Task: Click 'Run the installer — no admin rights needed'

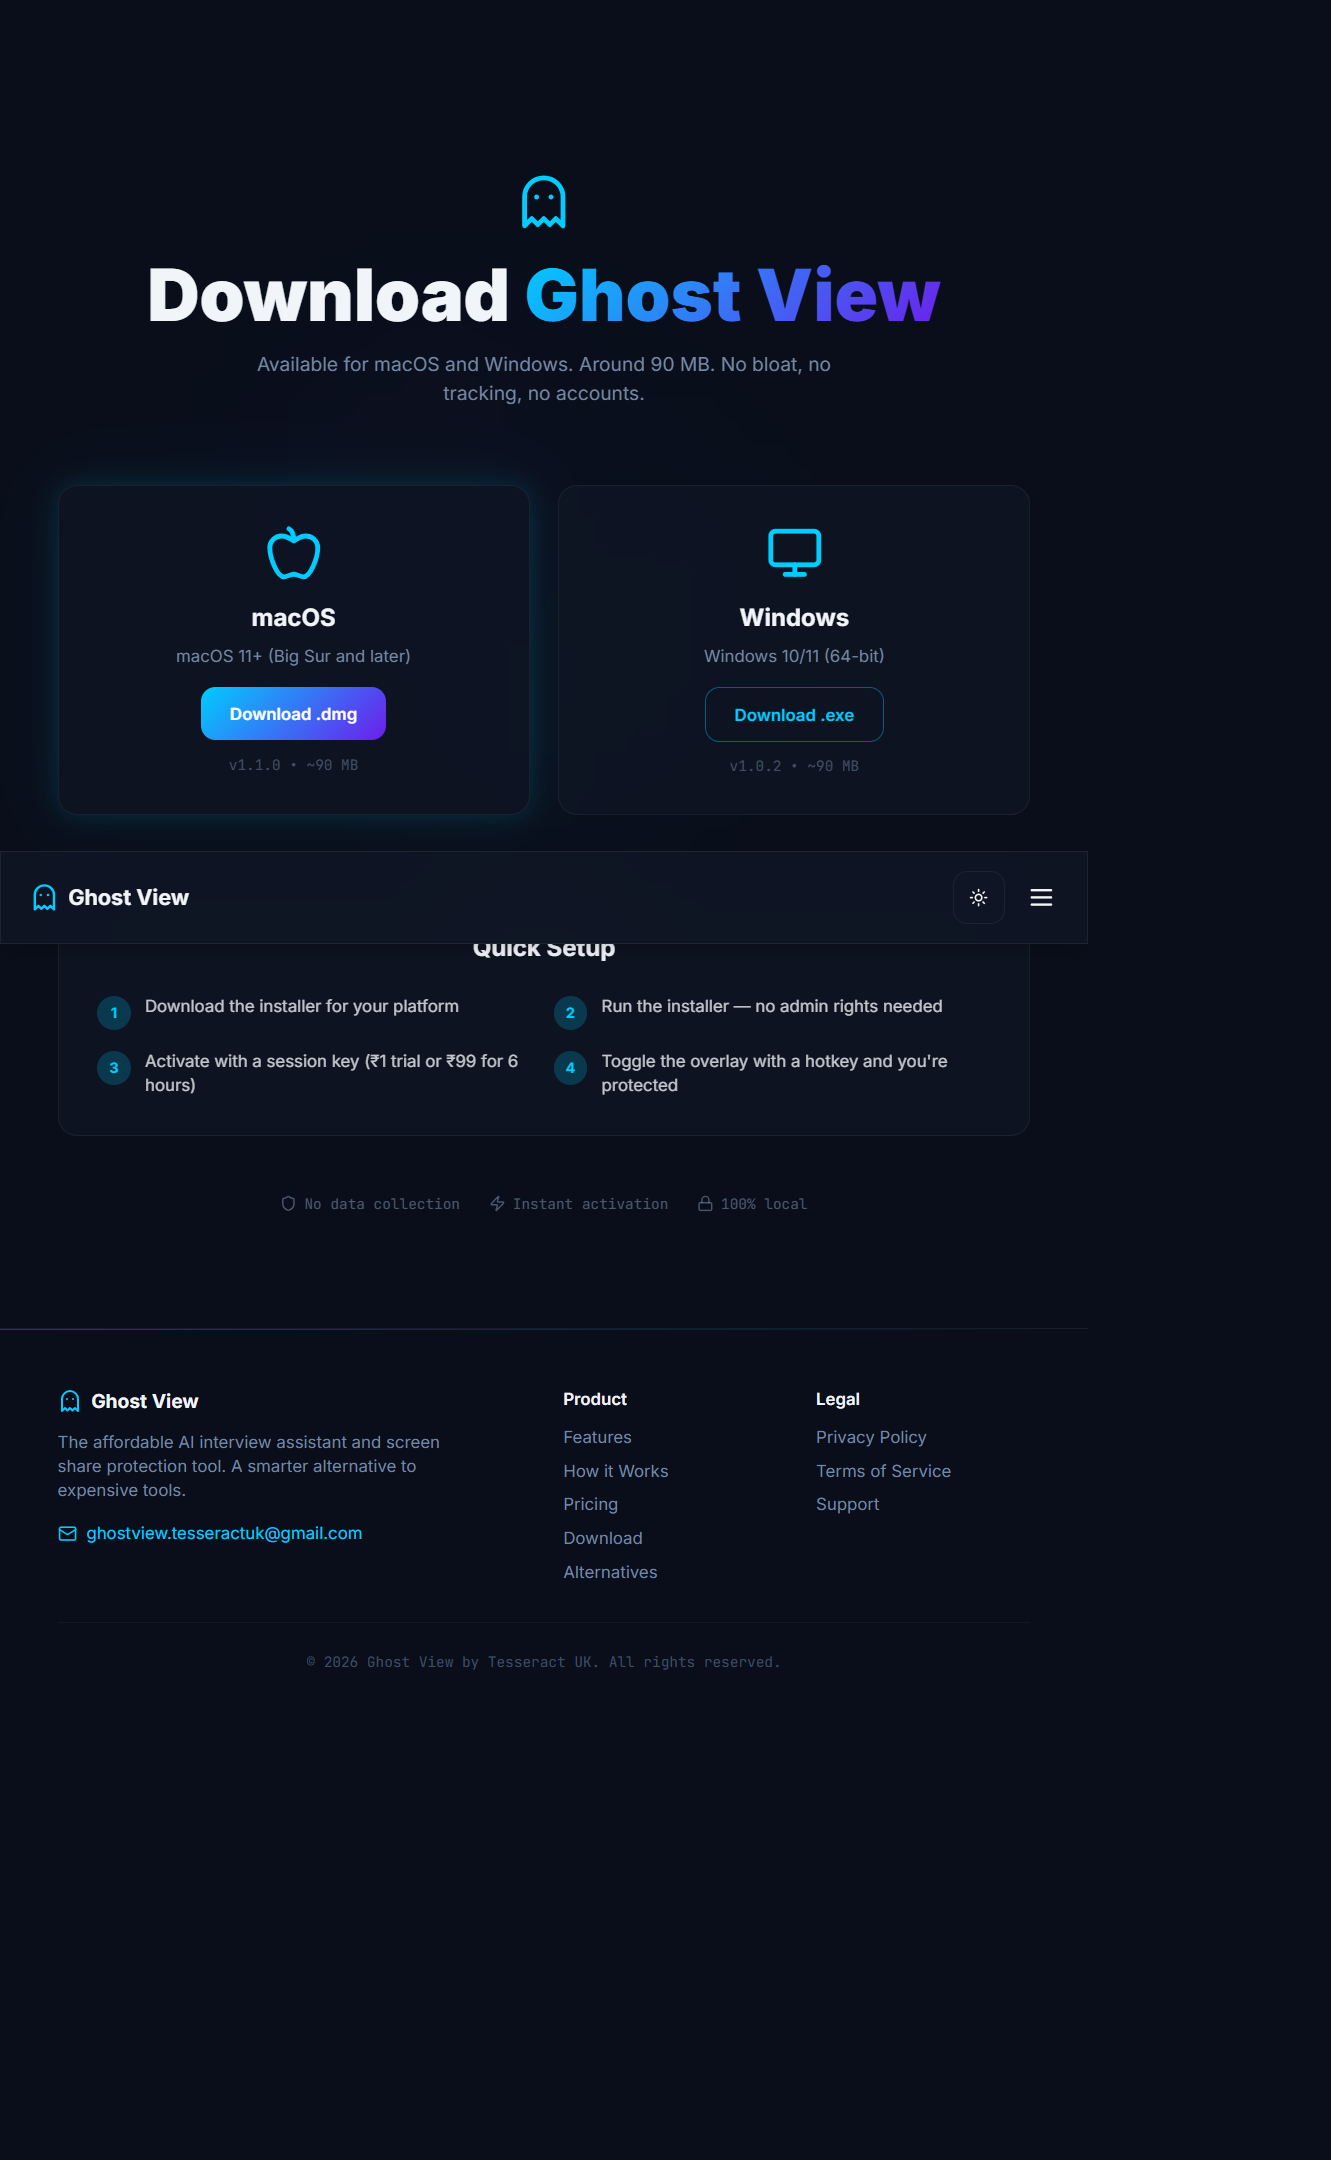Action: click(x=772, y=1006)
